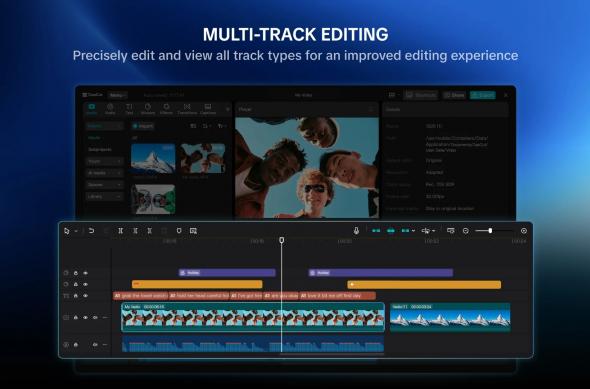Click the microphone record voiceover icon

tap(356, 231)
